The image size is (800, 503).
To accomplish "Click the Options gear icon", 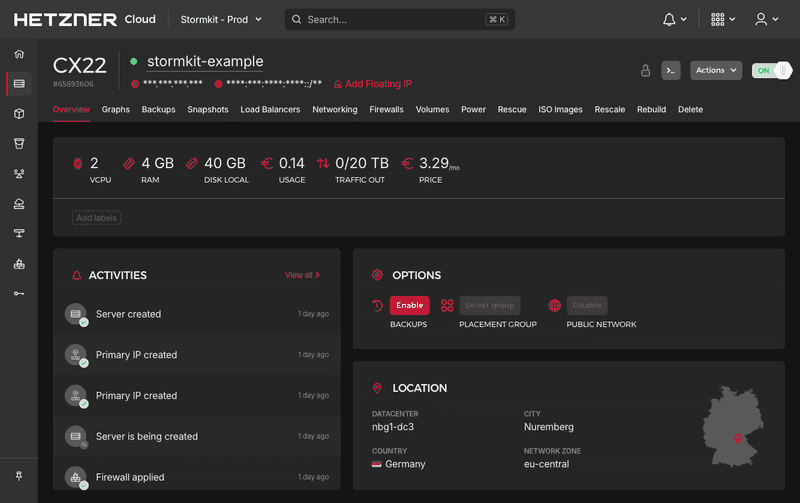I will point(377,275).
